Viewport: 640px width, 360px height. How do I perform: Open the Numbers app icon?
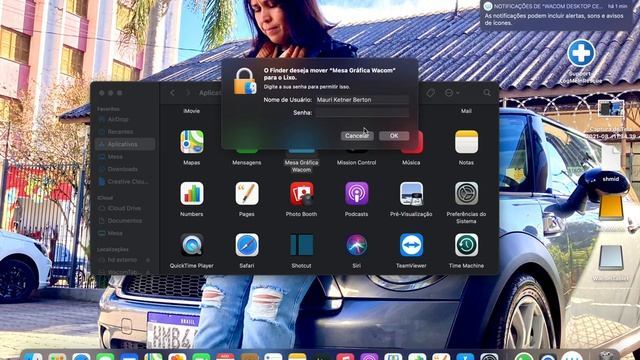(x=192, y=193)
